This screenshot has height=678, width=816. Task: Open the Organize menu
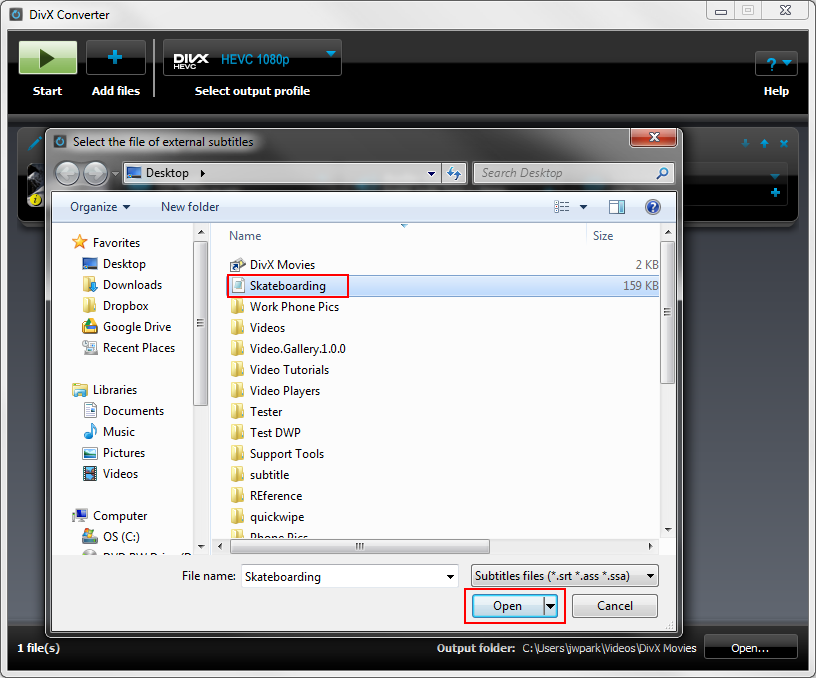point(97,207)
